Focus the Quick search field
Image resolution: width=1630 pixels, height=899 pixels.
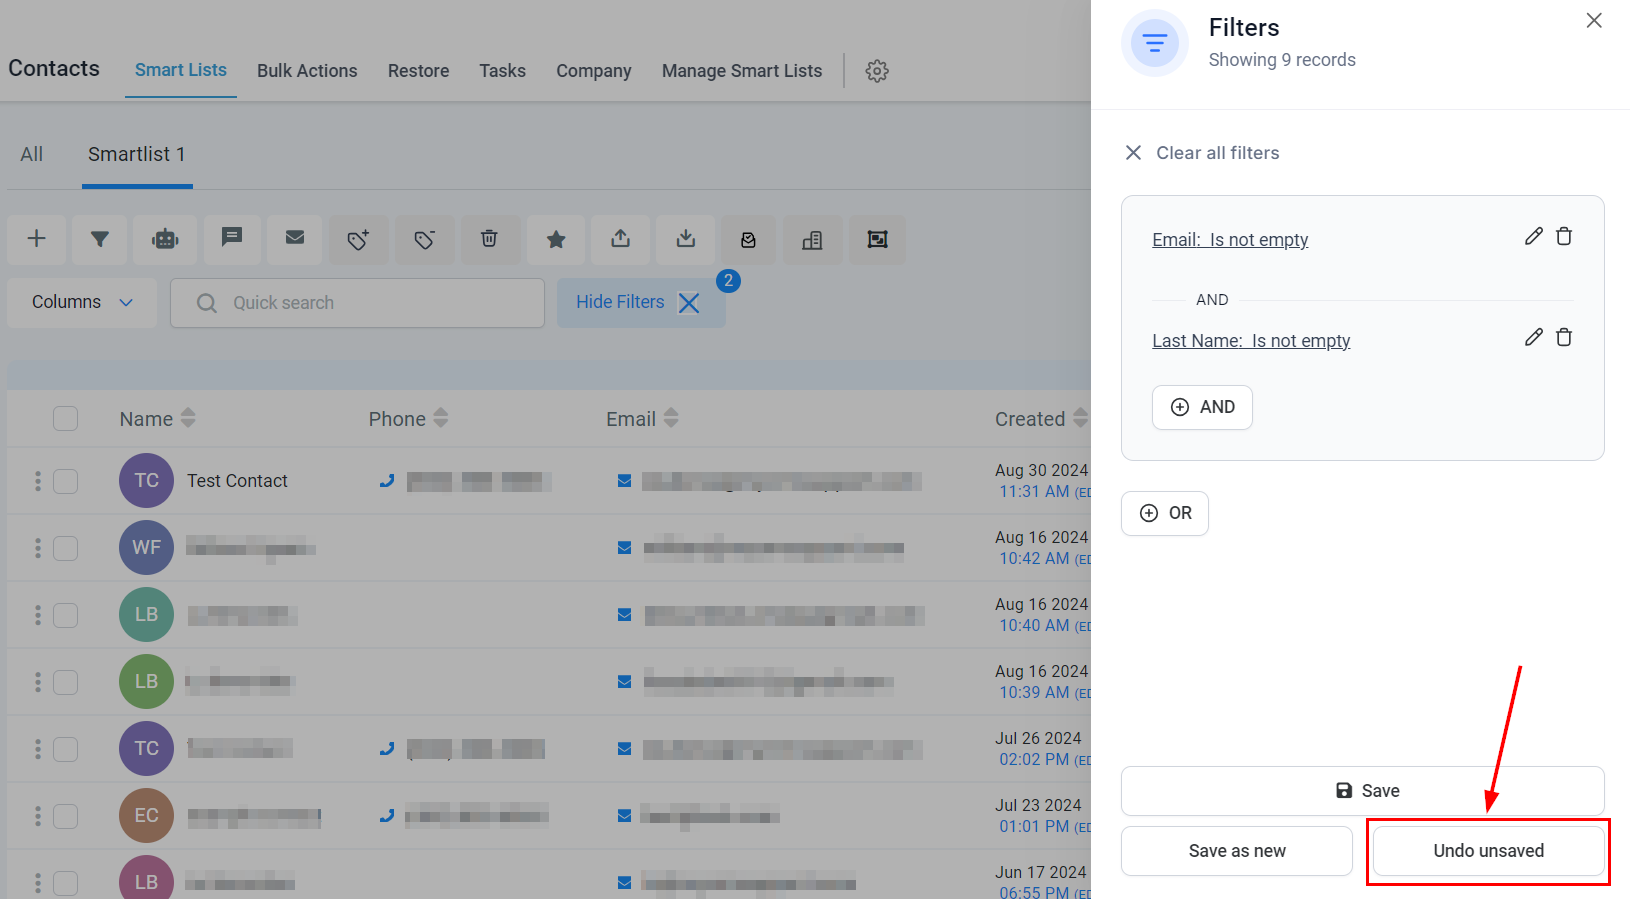[x=357, y=303]
